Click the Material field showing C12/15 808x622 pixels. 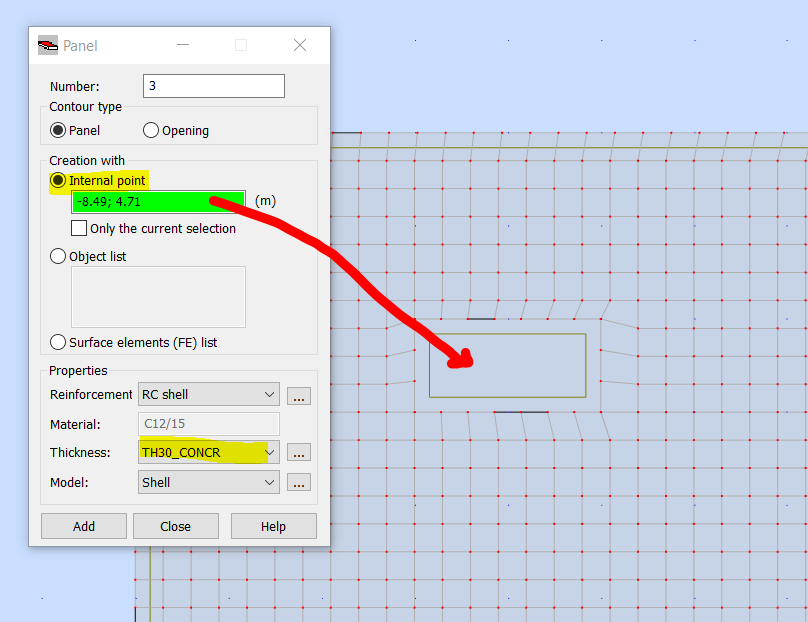click(x=208, y=423)
